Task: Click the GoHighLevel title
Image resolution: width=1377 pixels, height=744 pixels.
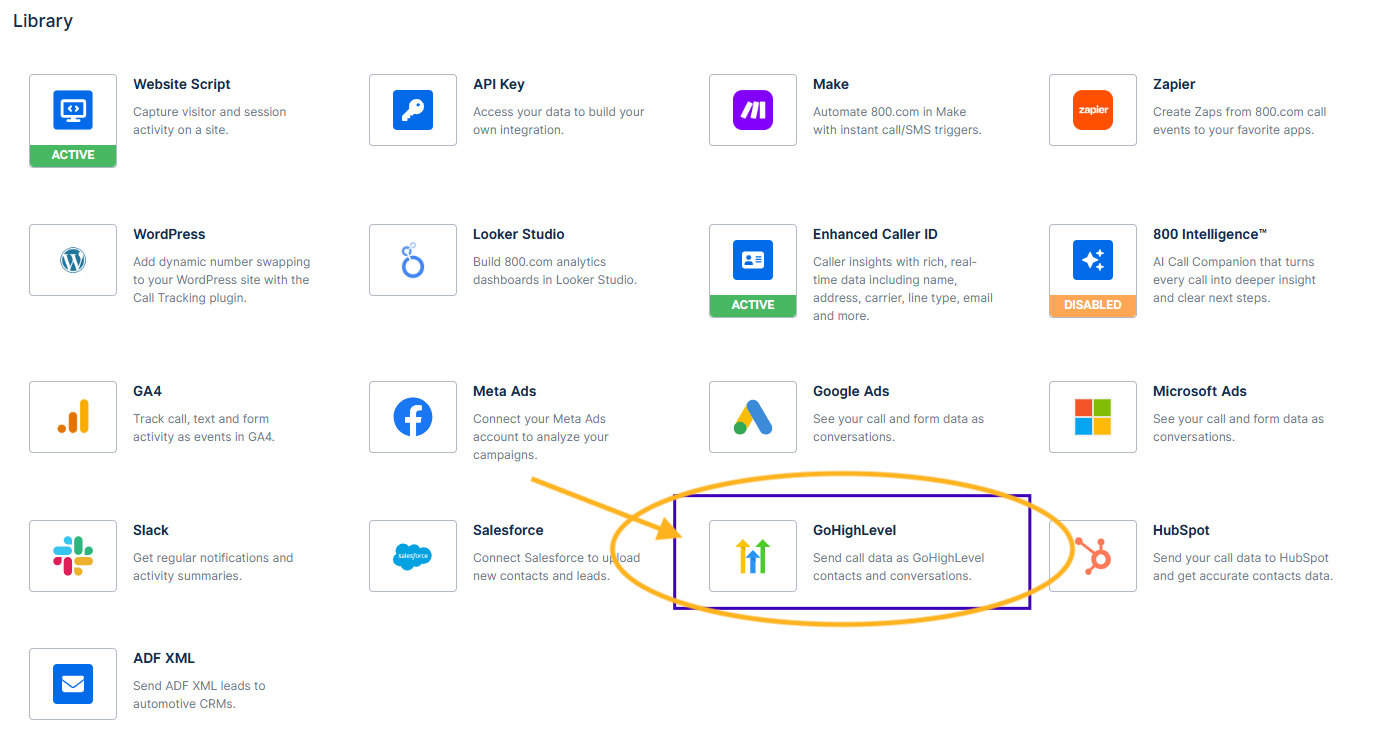Action: click(x=855, y=530)
